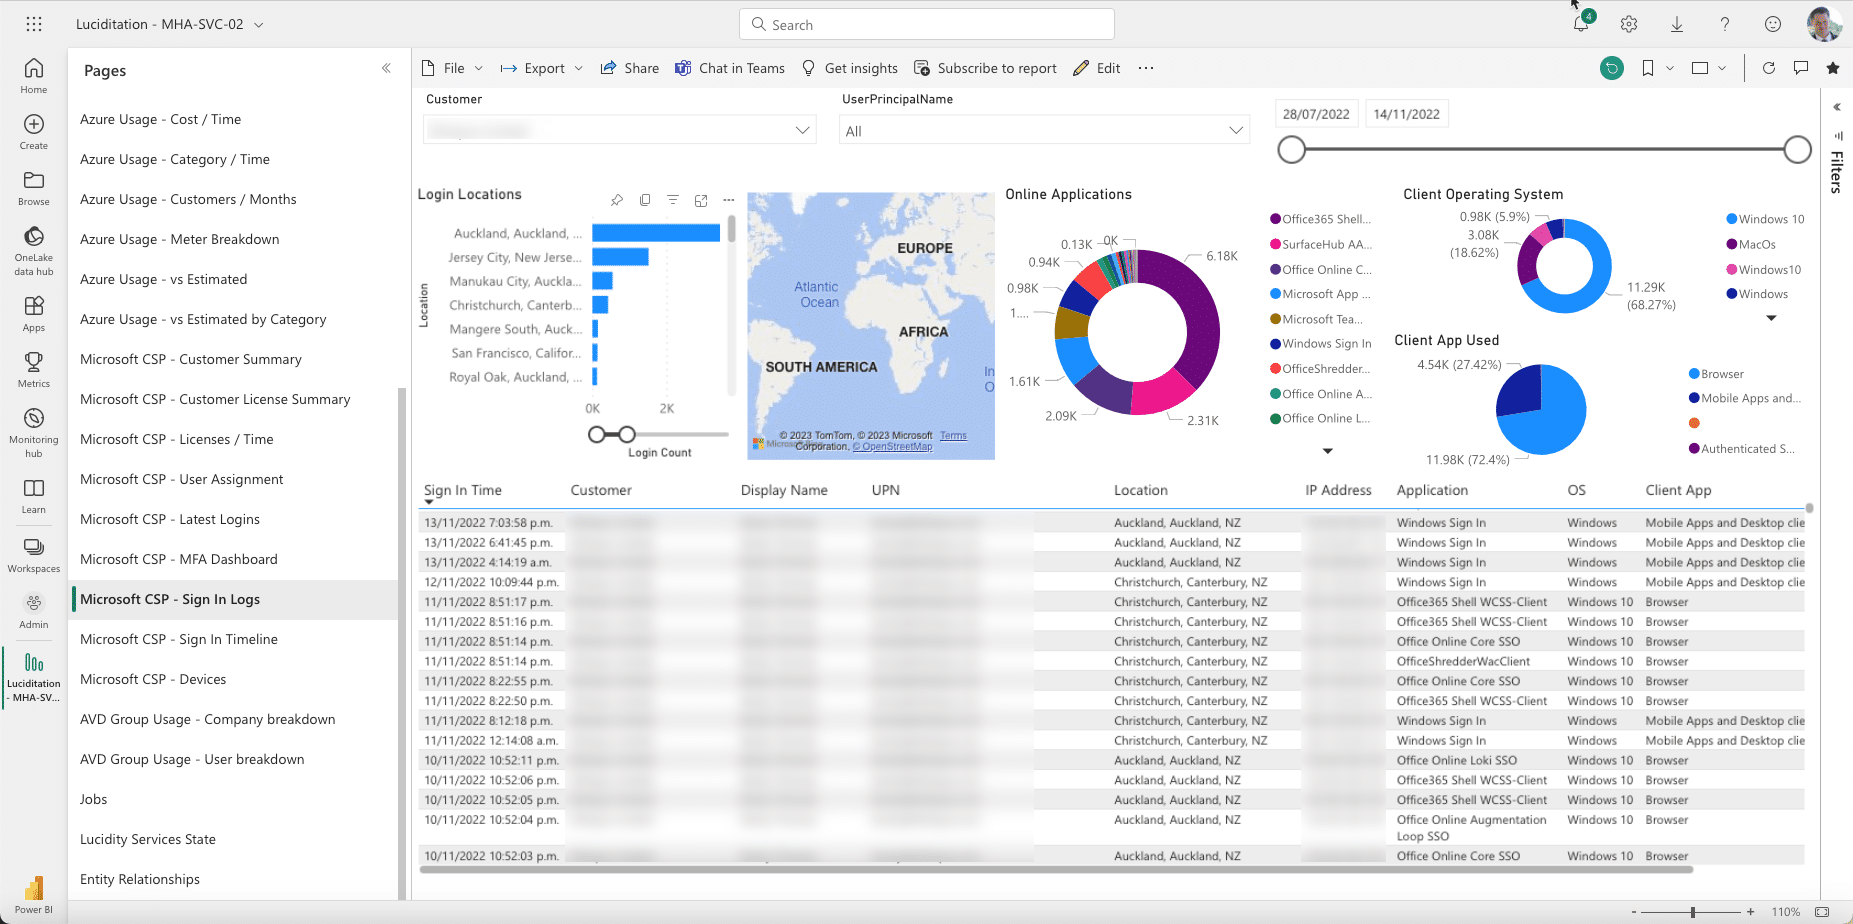This screenshot has width=1853, height=924.
Task: Open map Terms link
Action: click(953, 436)
